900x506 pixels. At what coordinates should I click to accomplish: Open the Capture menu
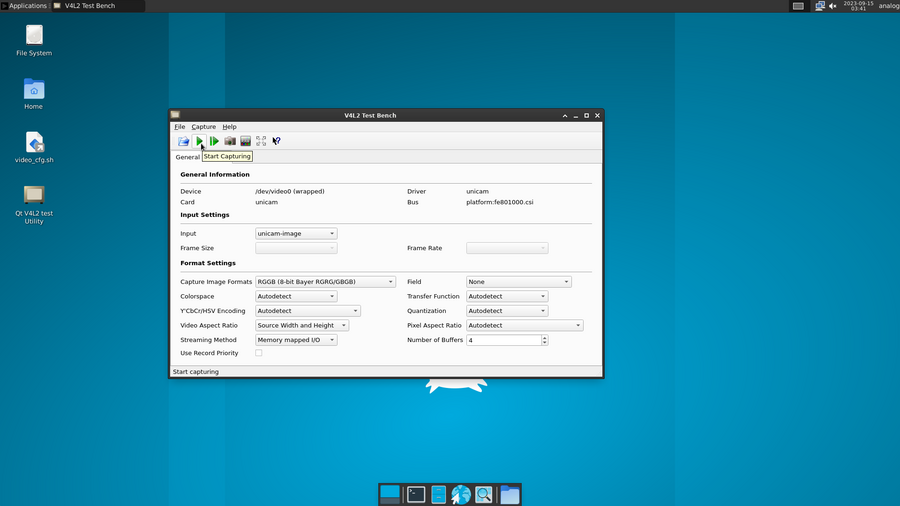pos(204,127)
